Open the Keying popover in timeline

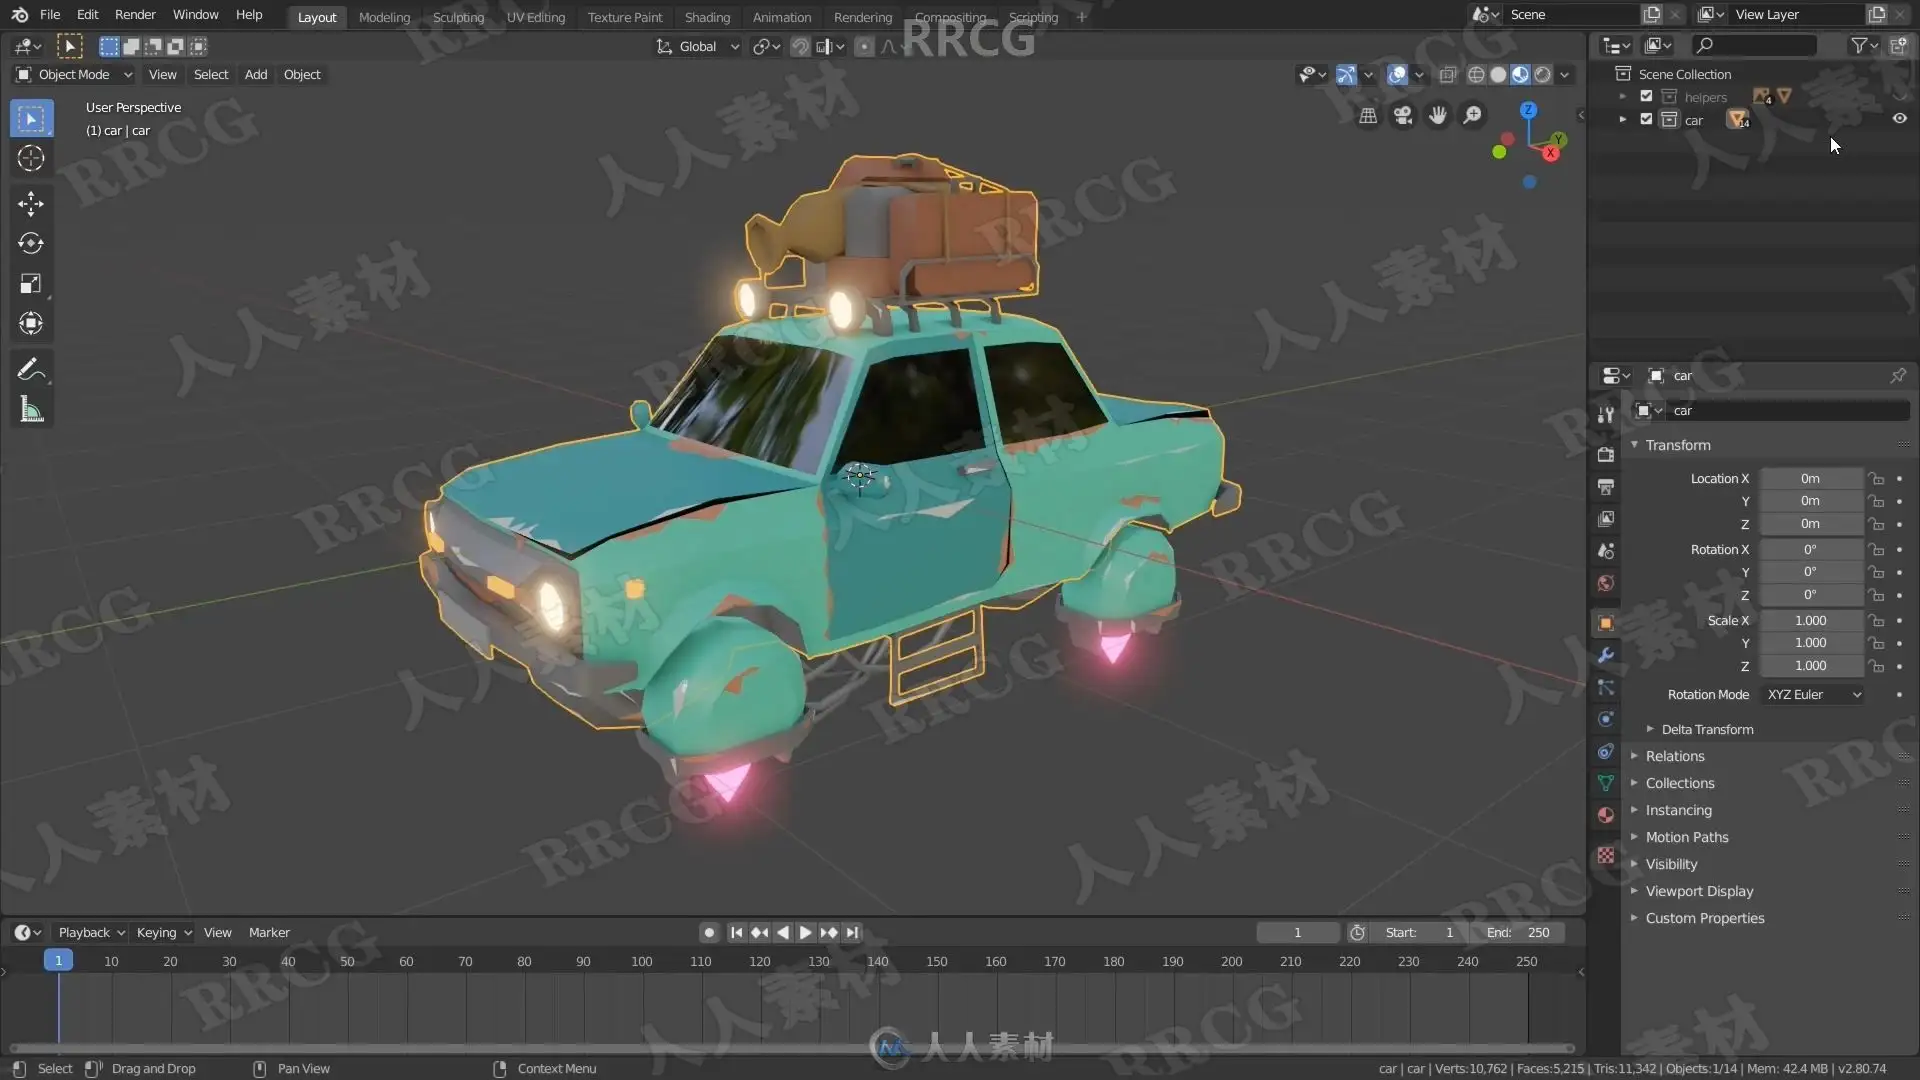(163, 933)
